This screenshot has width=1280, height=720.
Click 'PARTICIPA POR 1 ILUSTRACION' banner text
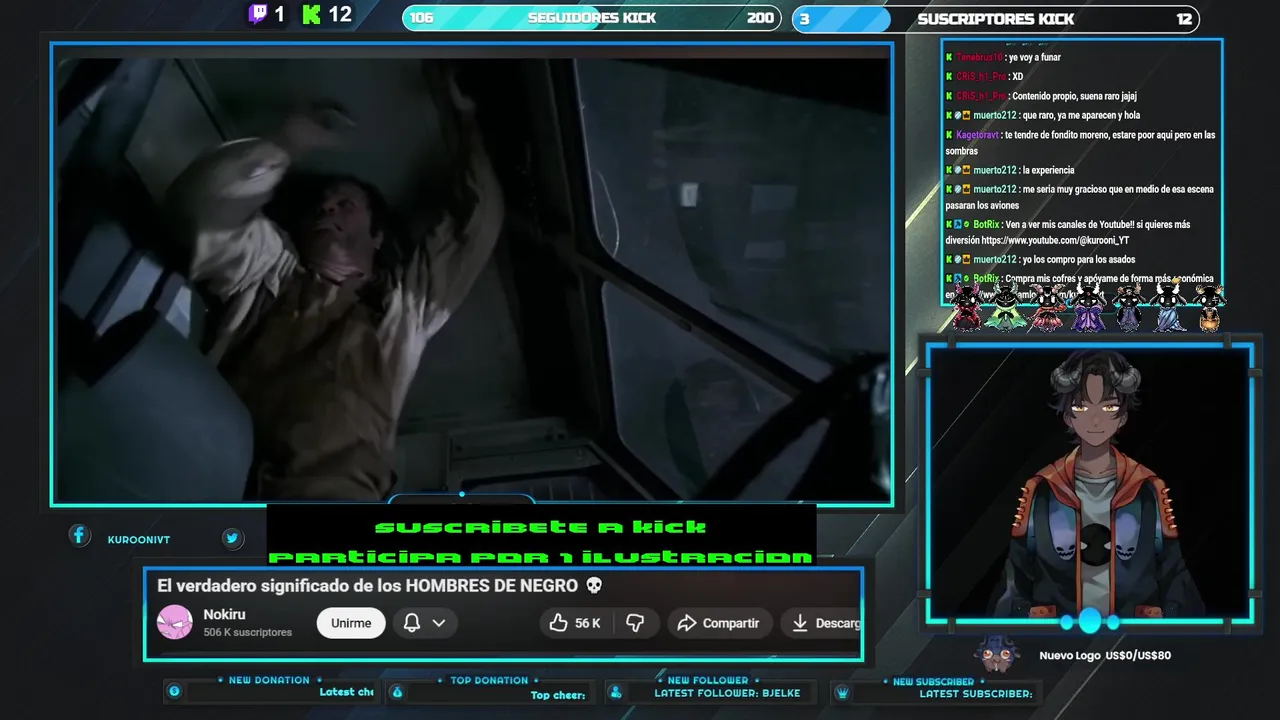(541, 557)
